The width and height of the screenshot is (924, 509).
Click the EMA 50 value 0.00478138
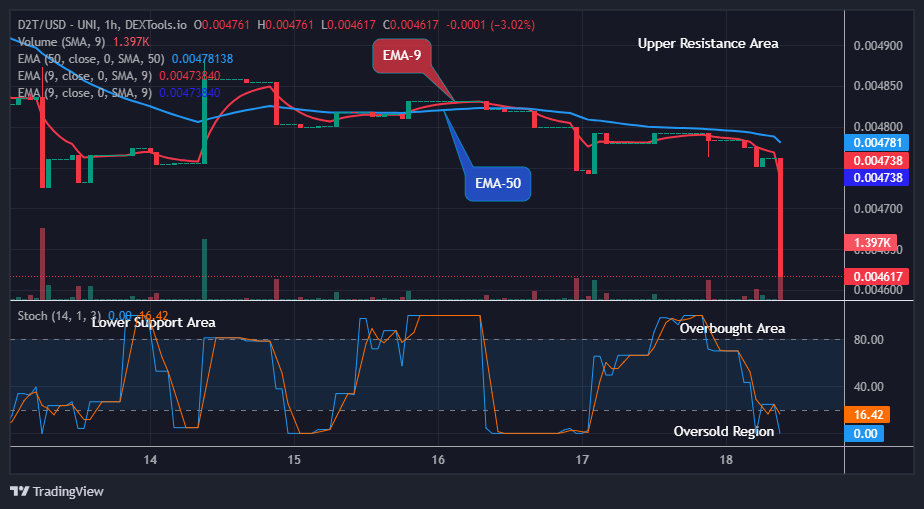pyautogui.click(x=202, y=59)
